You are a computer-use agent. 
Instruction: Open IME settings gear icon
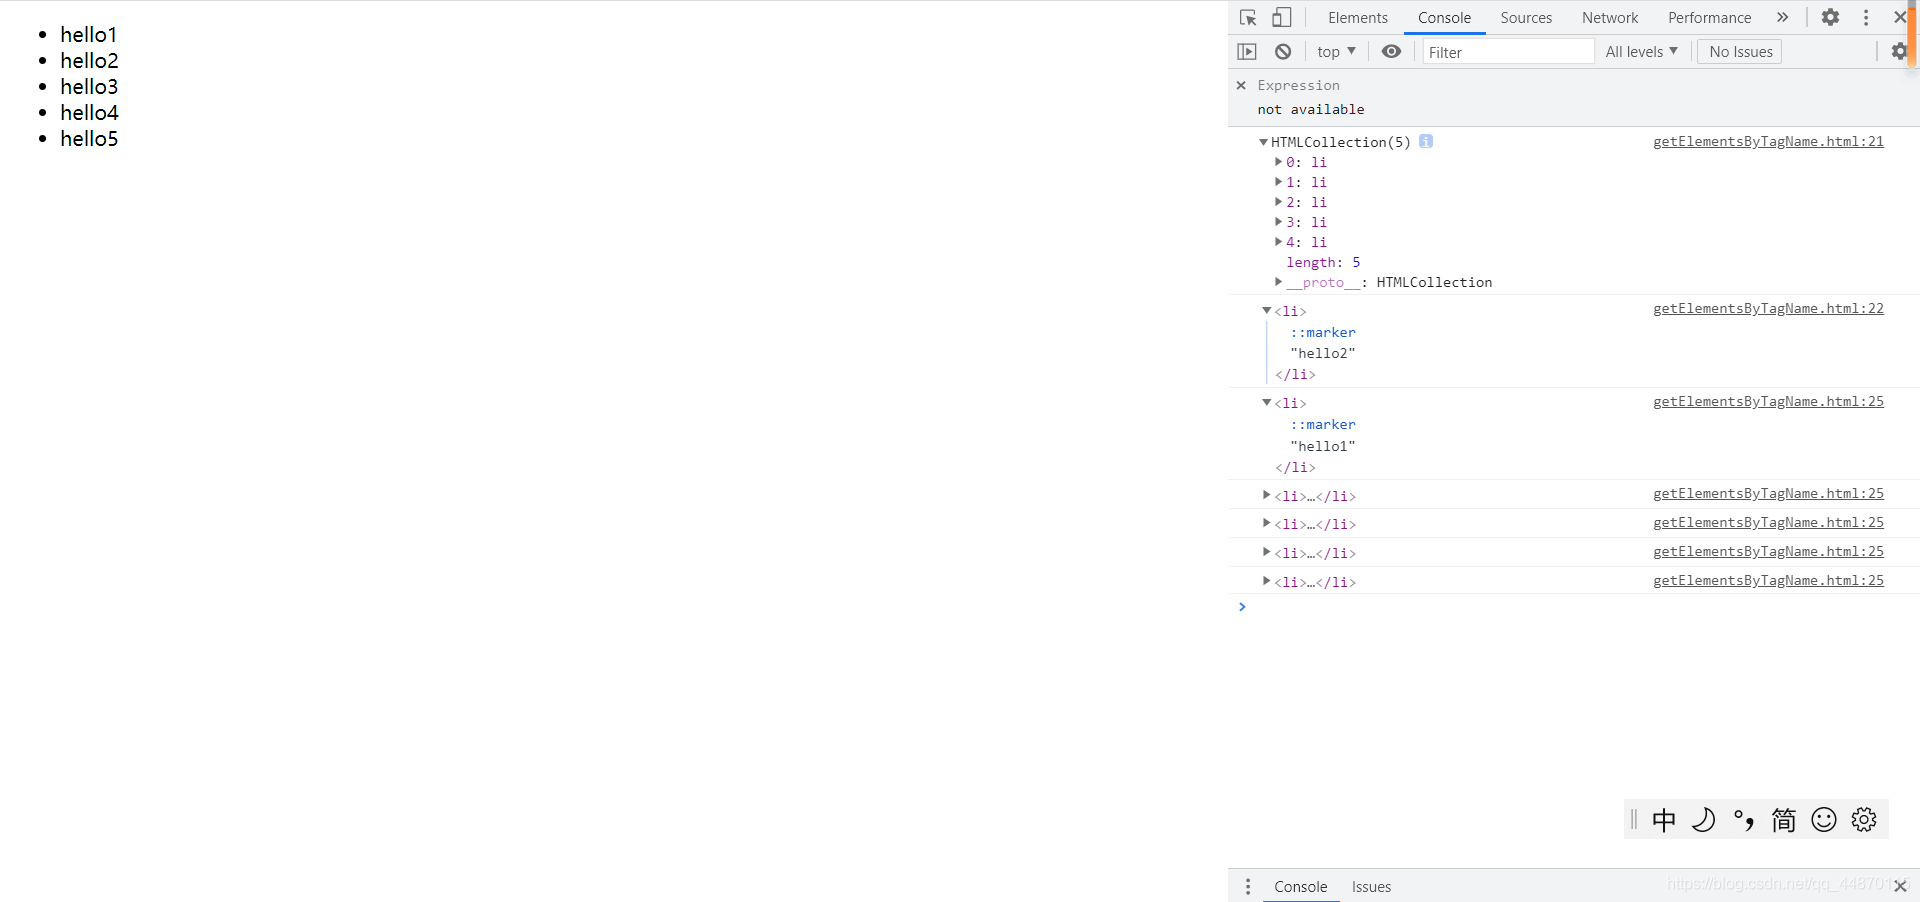(1864, 820)
